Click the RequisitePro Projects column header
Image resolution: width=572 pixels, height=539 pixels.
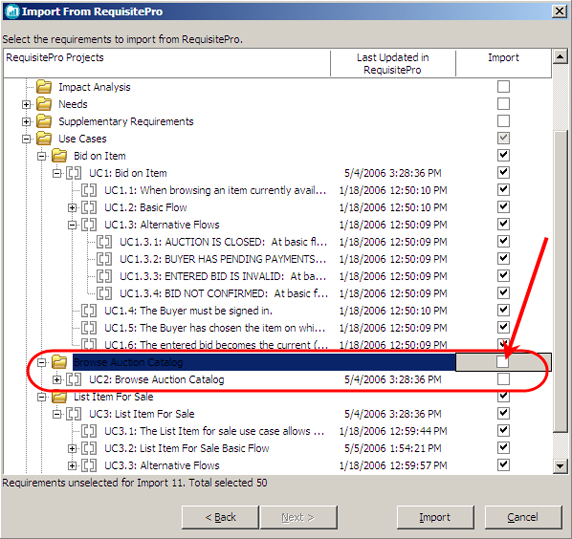[x=167, y=63]
